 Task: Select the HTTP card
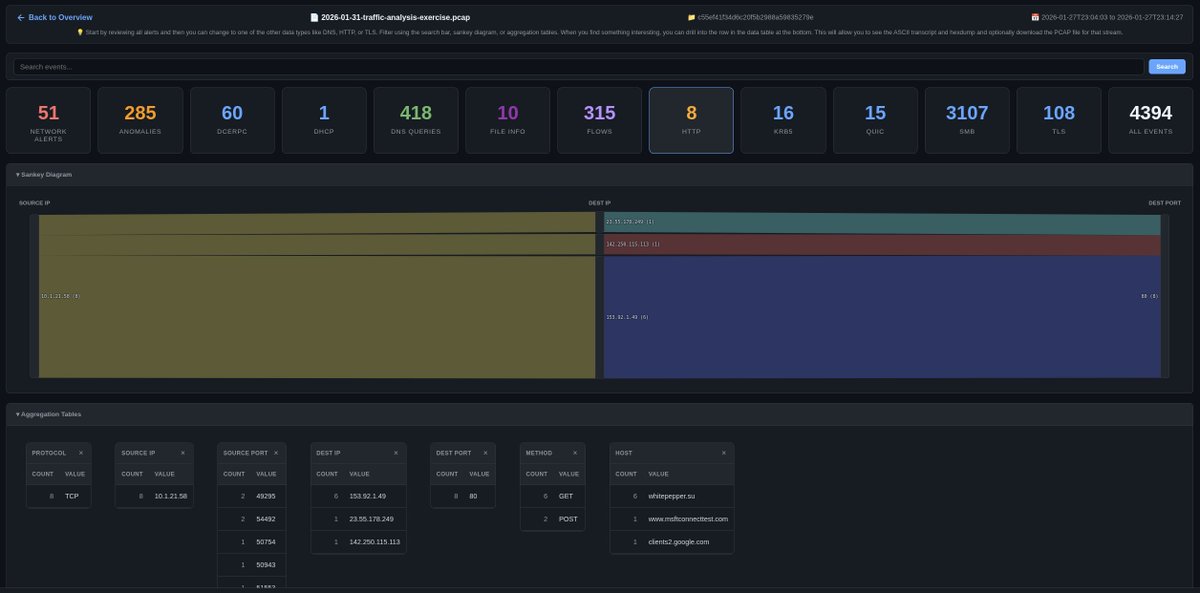(691, 120)
